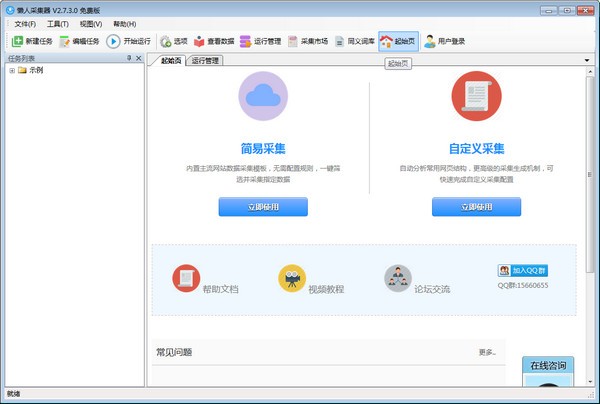Open 运行管理 from toolbar

tap(260, 41)
